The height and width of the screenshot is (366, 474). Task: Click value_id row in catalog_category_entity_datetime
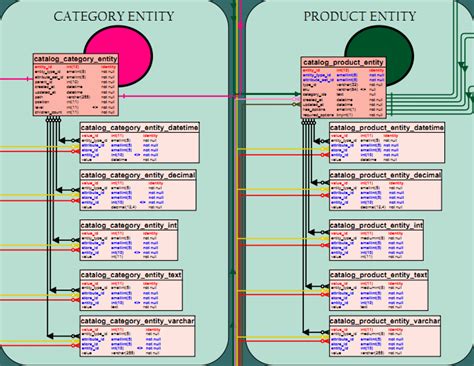tap(140, 136)
